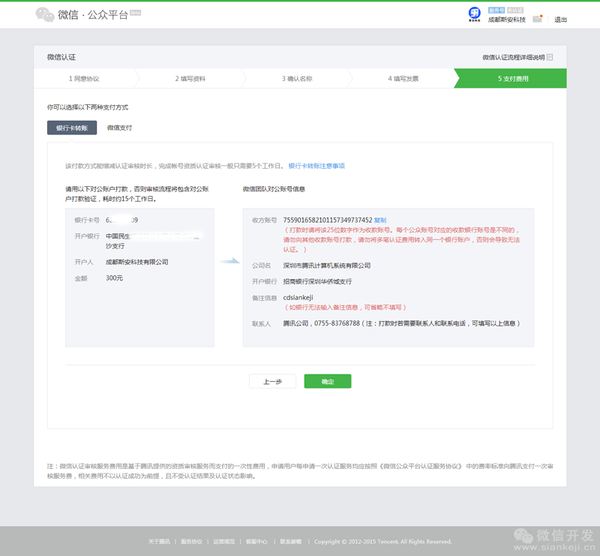
Task: Open 客服中心 footer link
Action: pyautogui.click(x=257, y=541)
